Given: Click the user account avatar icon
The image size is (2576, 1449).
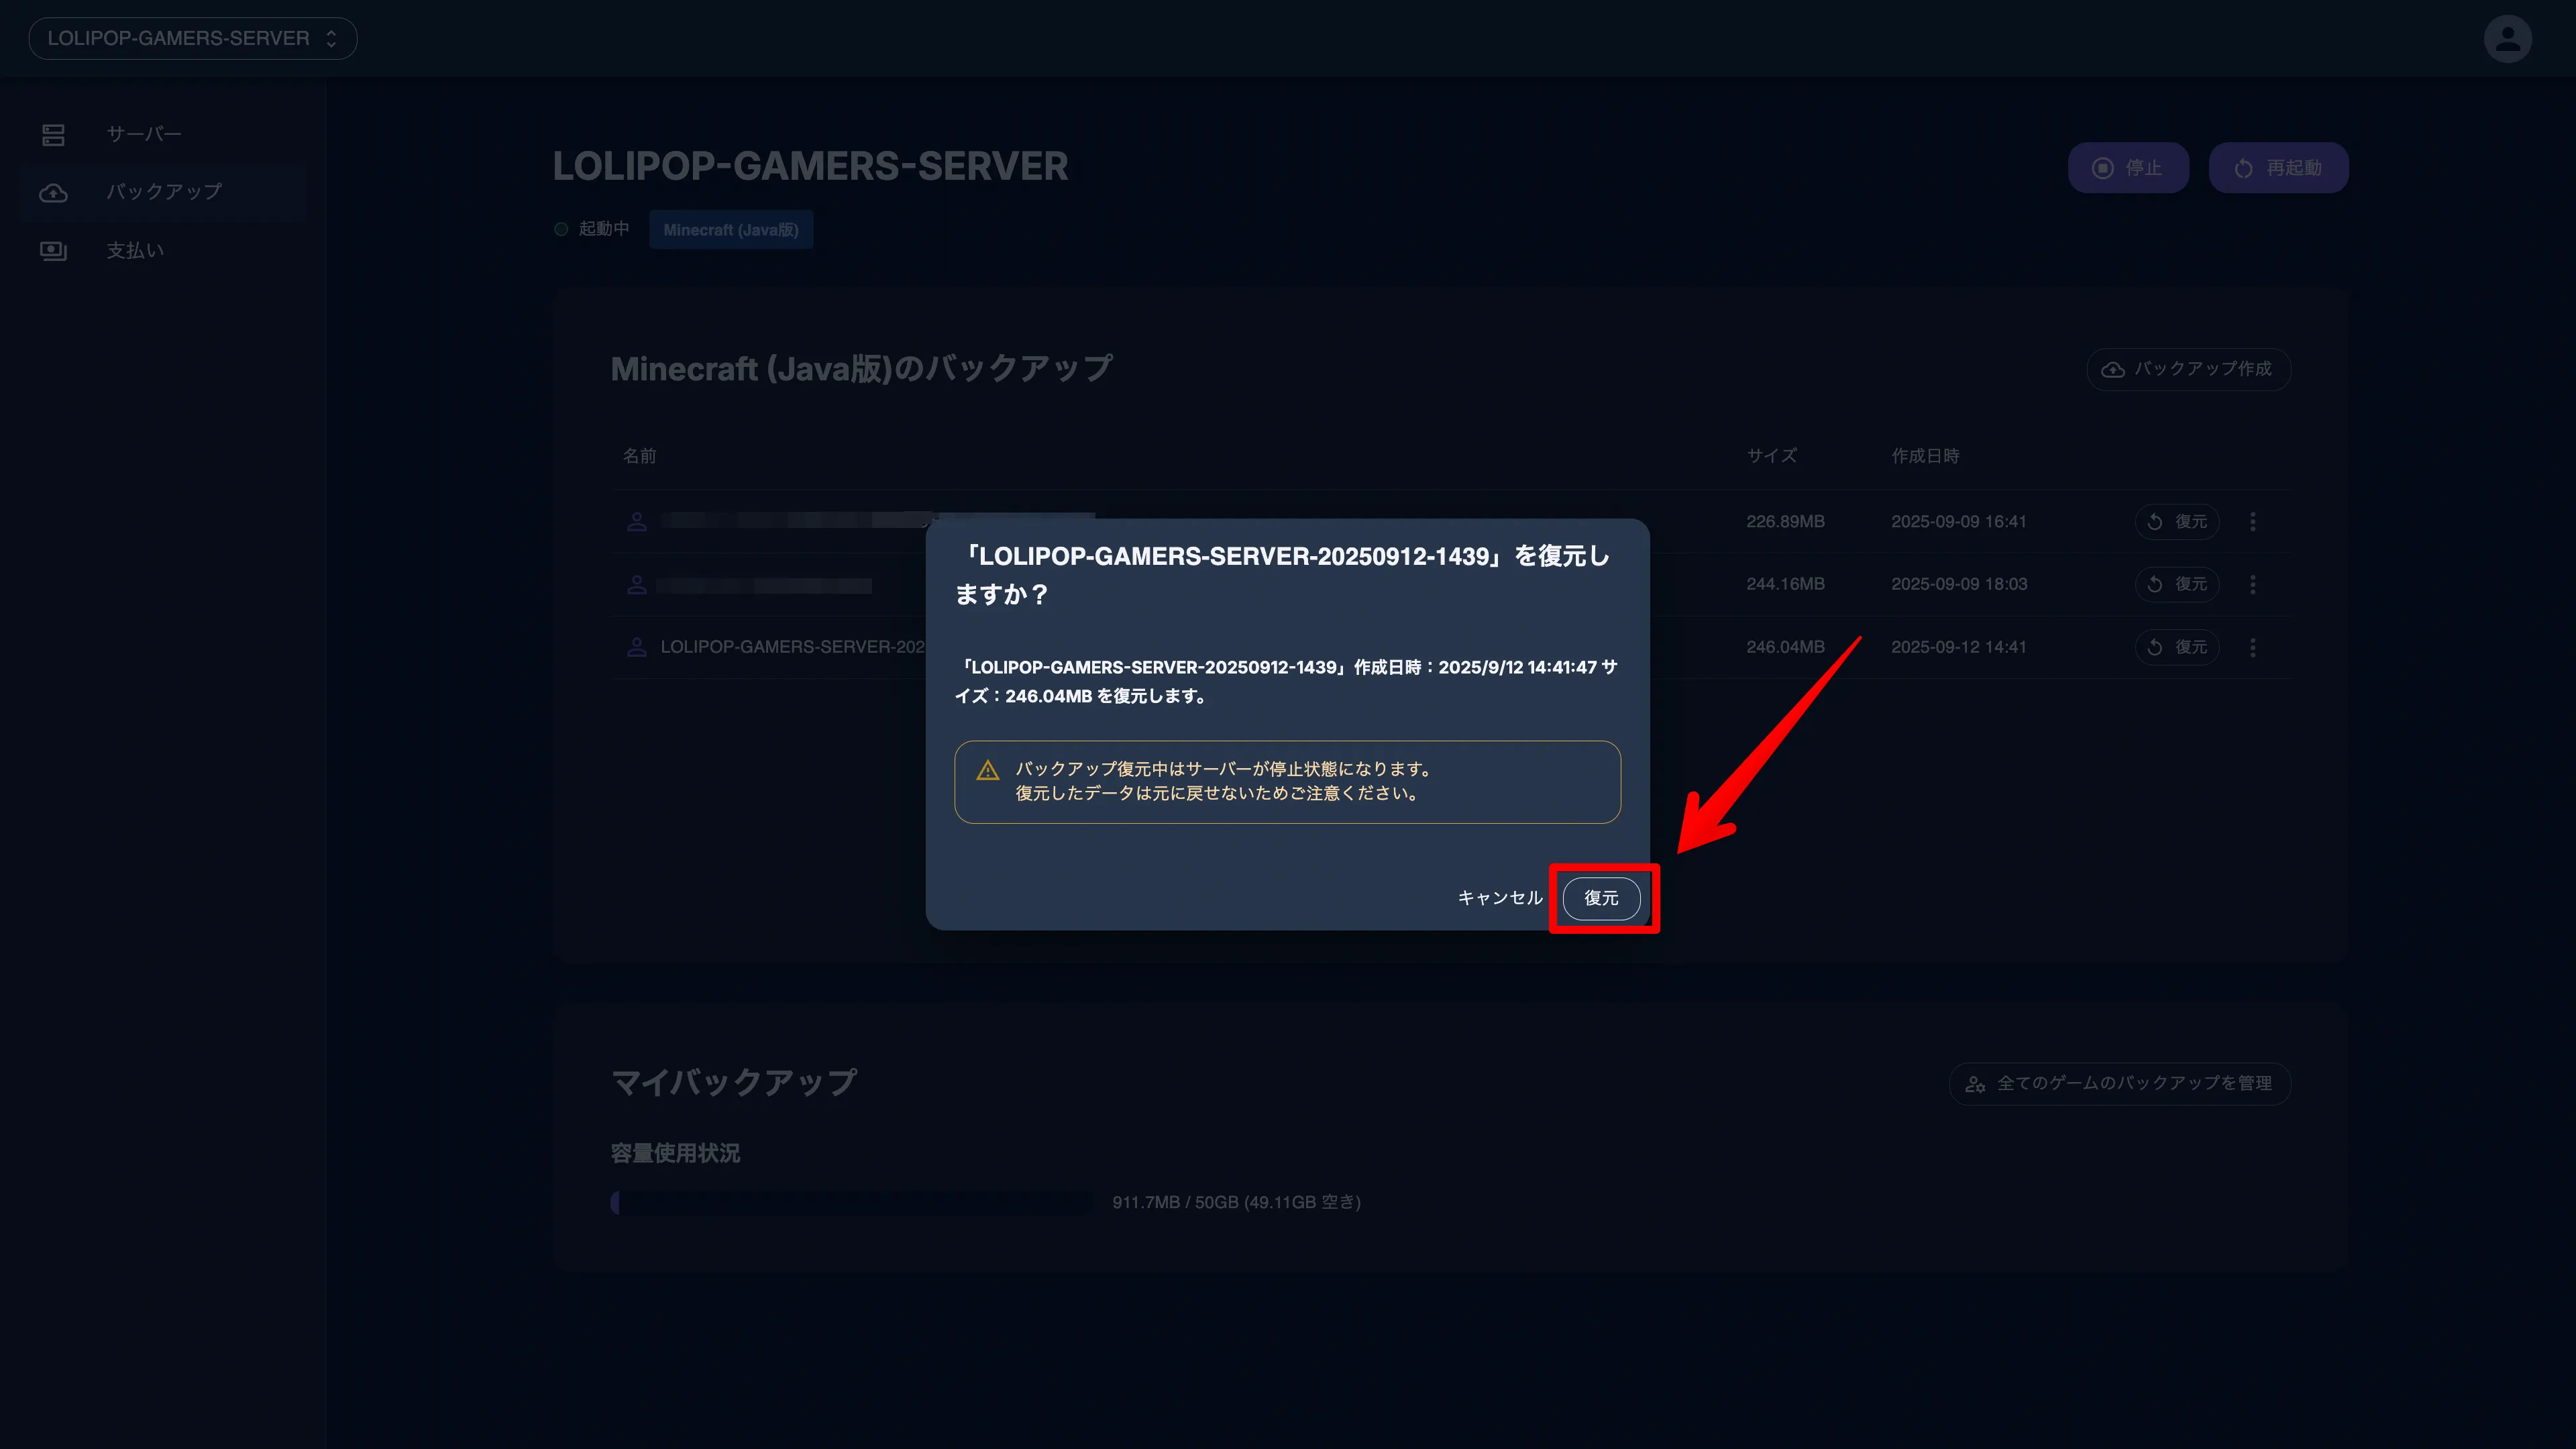Looking at the screenshot, I should coord(2507,39).
